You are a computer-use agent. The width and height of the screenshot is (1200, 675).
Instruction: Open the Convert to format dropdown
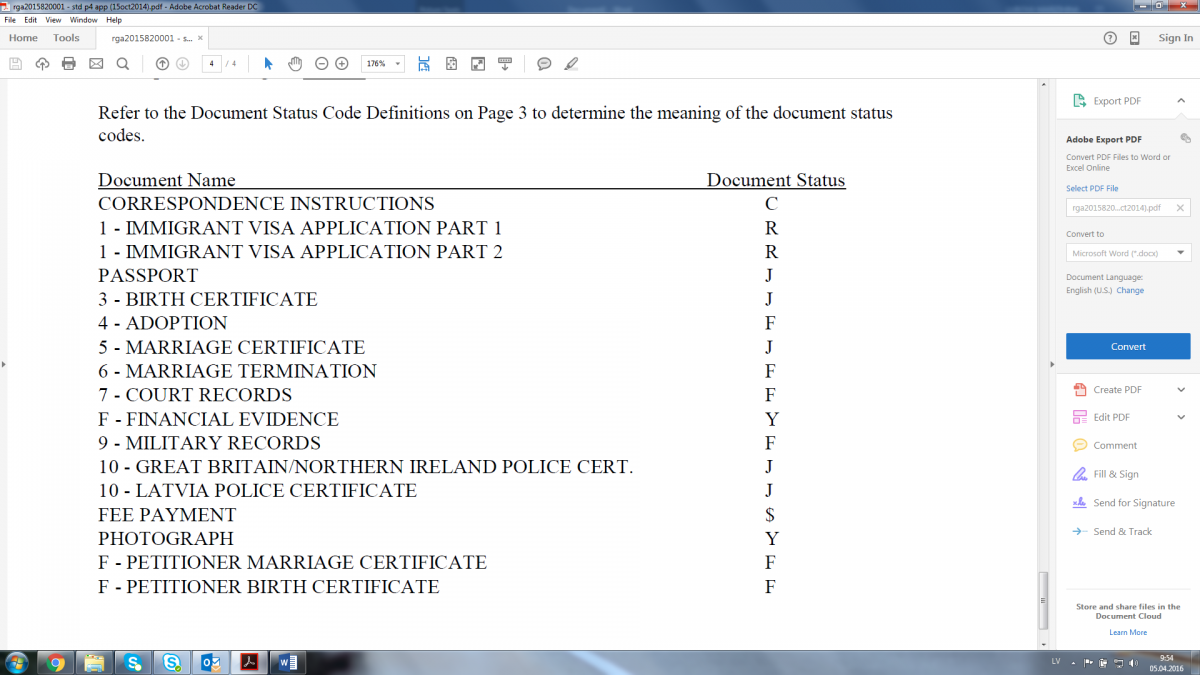pyautogui.click(x=1128, y=253)
